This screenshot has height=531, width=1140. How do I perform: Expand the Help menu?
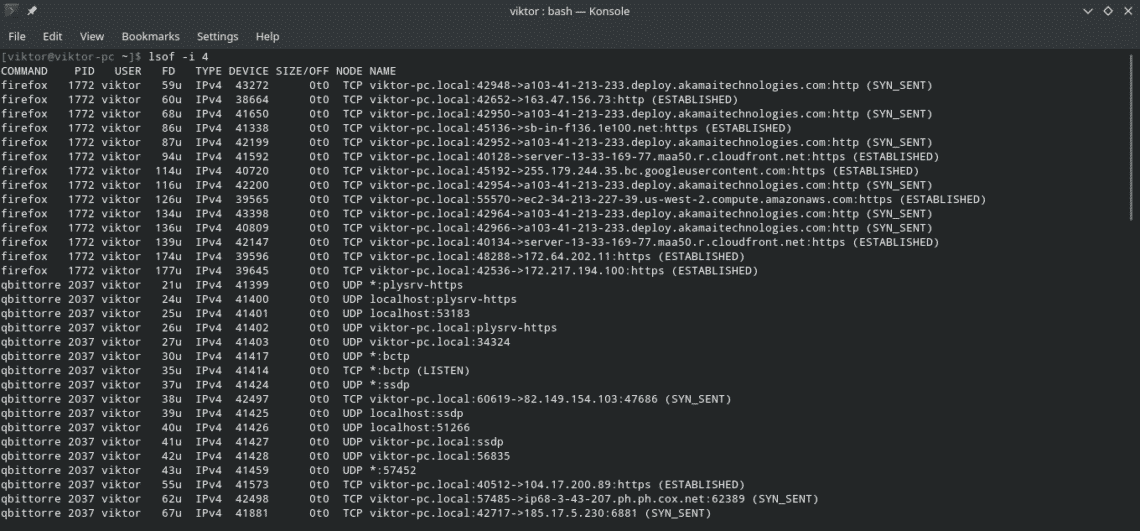tap(267, 36)
